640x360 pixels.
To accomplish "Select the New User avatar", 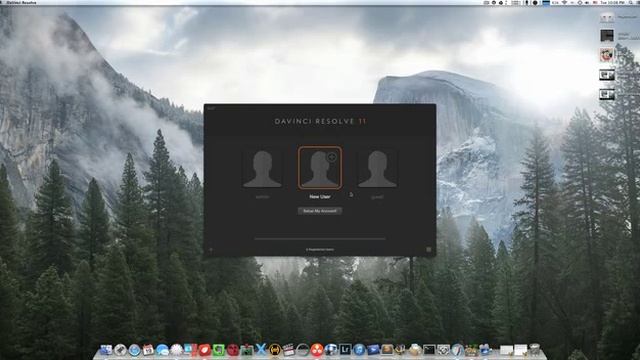I will 320,168.
